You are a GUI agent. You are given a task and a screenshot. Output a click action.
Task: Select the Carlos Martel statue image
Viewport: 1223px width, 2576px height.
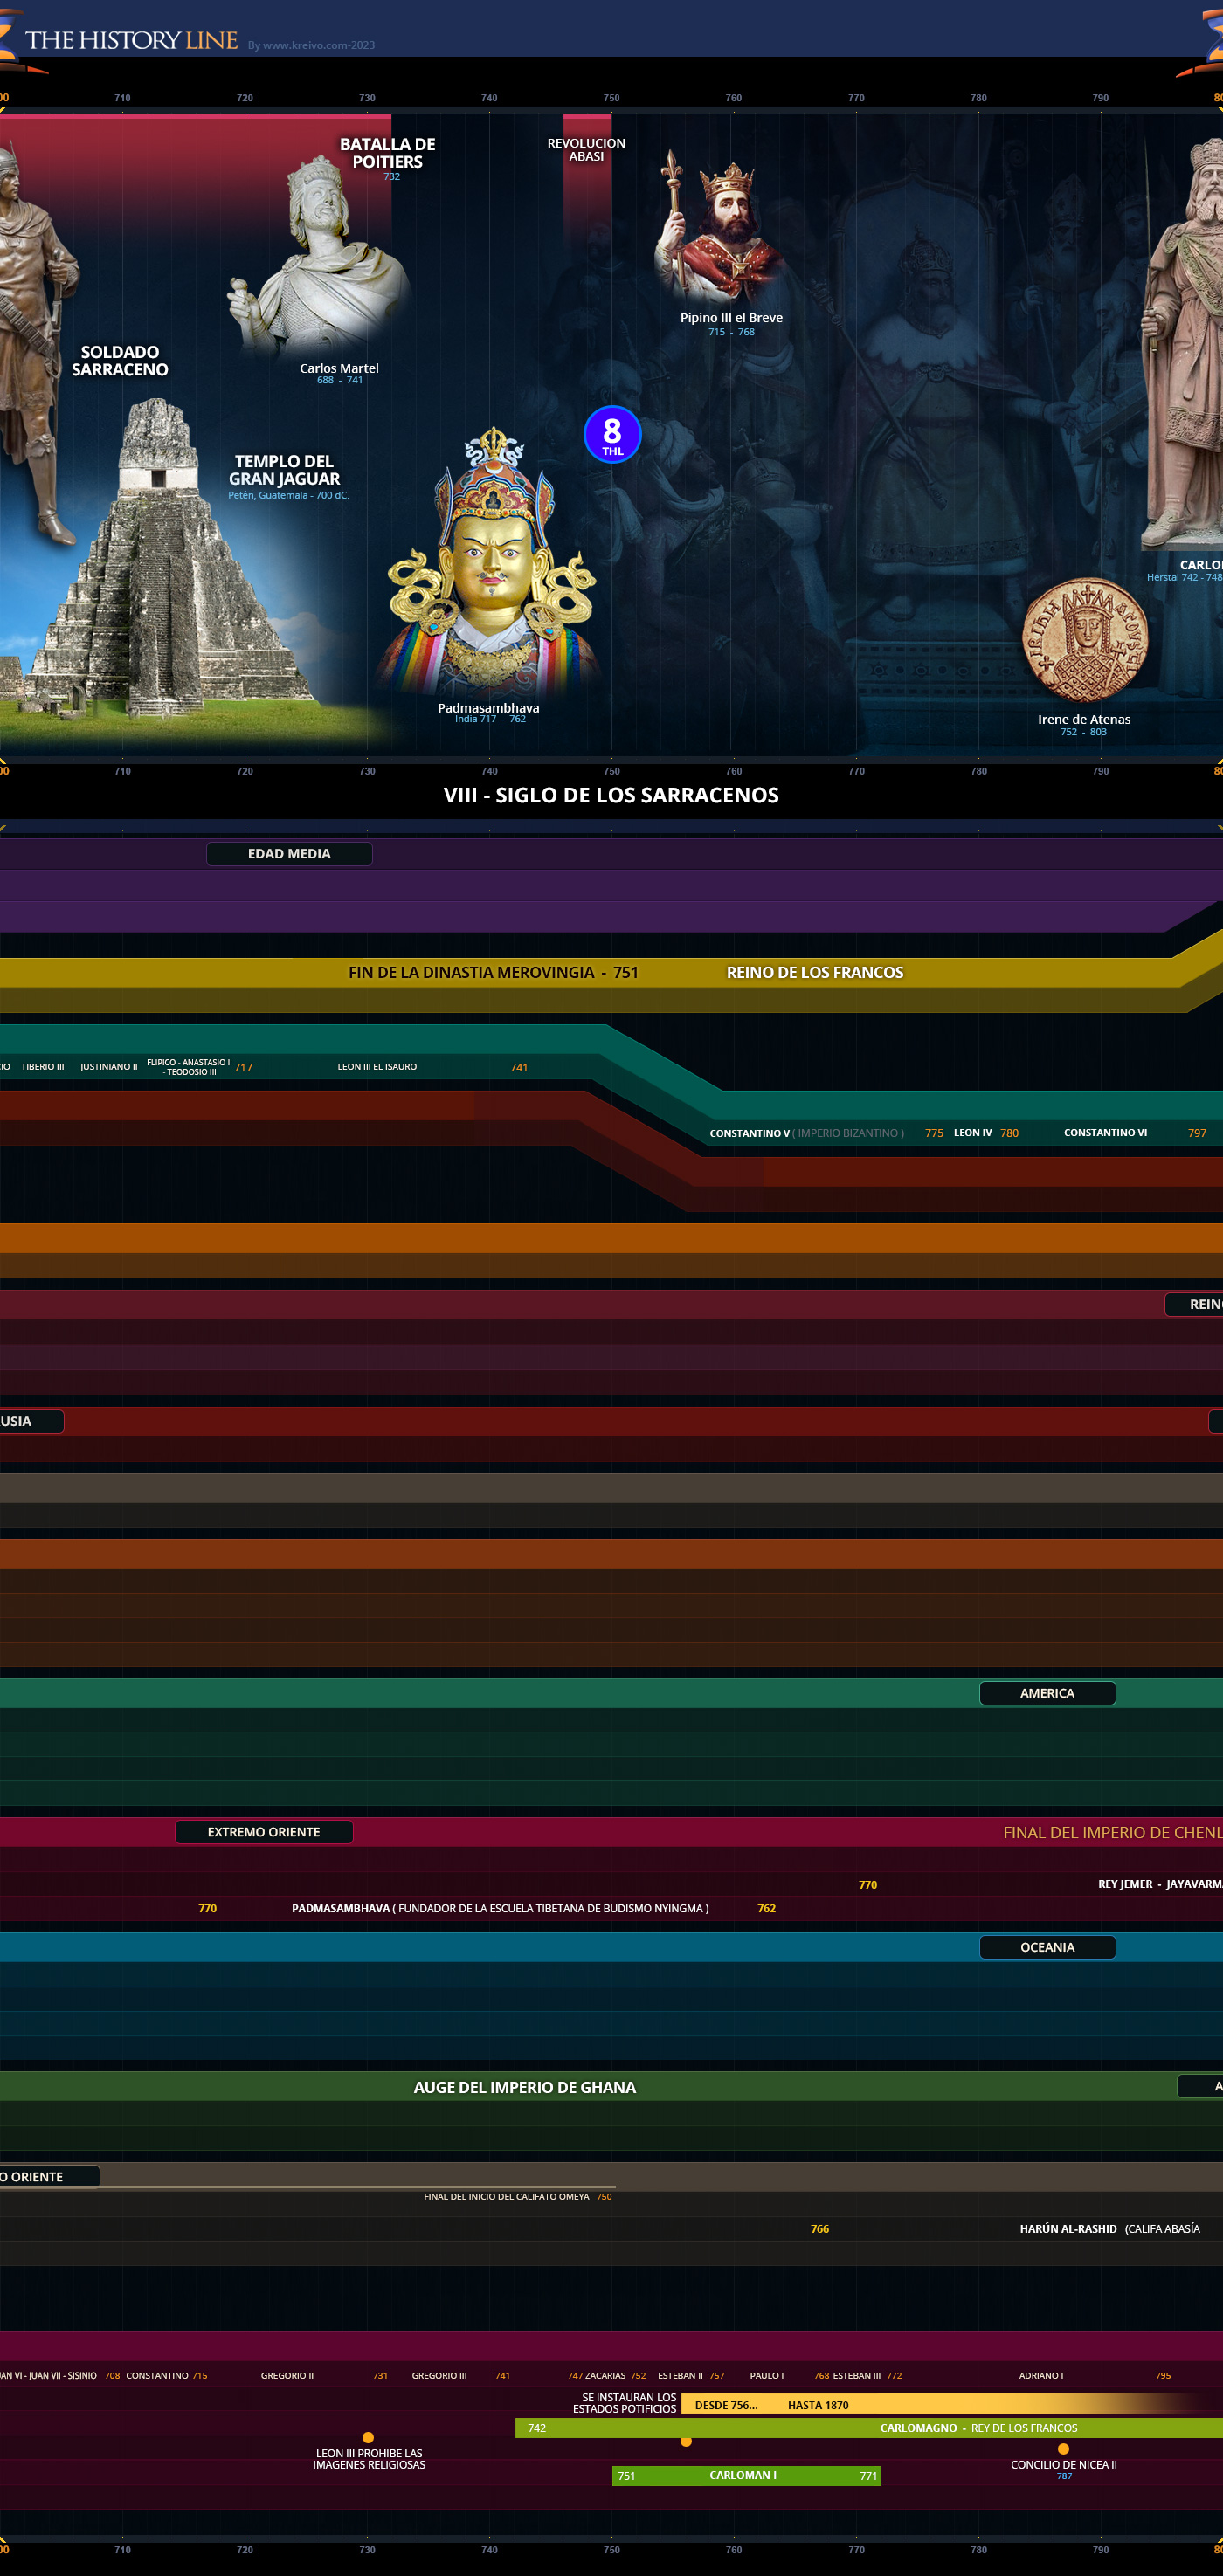[318, 255]
